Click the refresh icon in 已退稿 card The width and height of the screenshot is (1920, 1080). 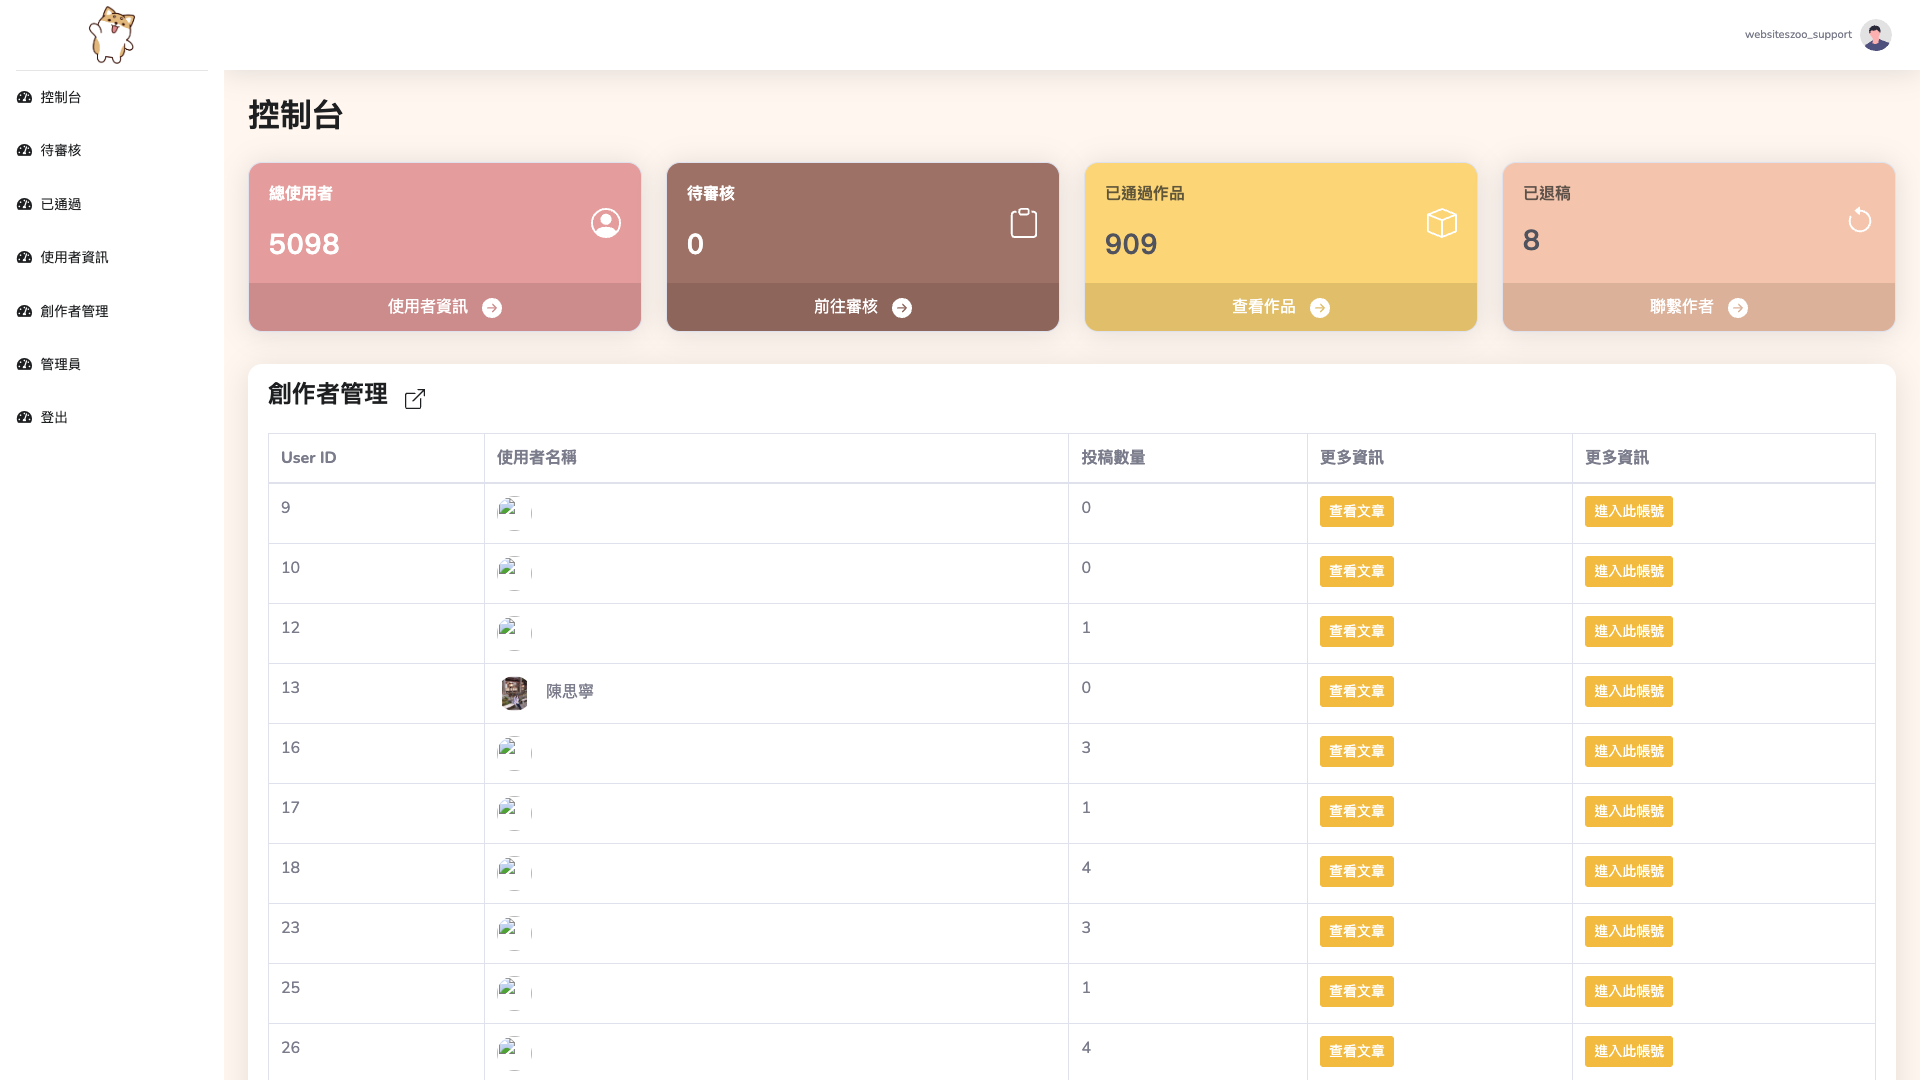(x=1859, y=220)
